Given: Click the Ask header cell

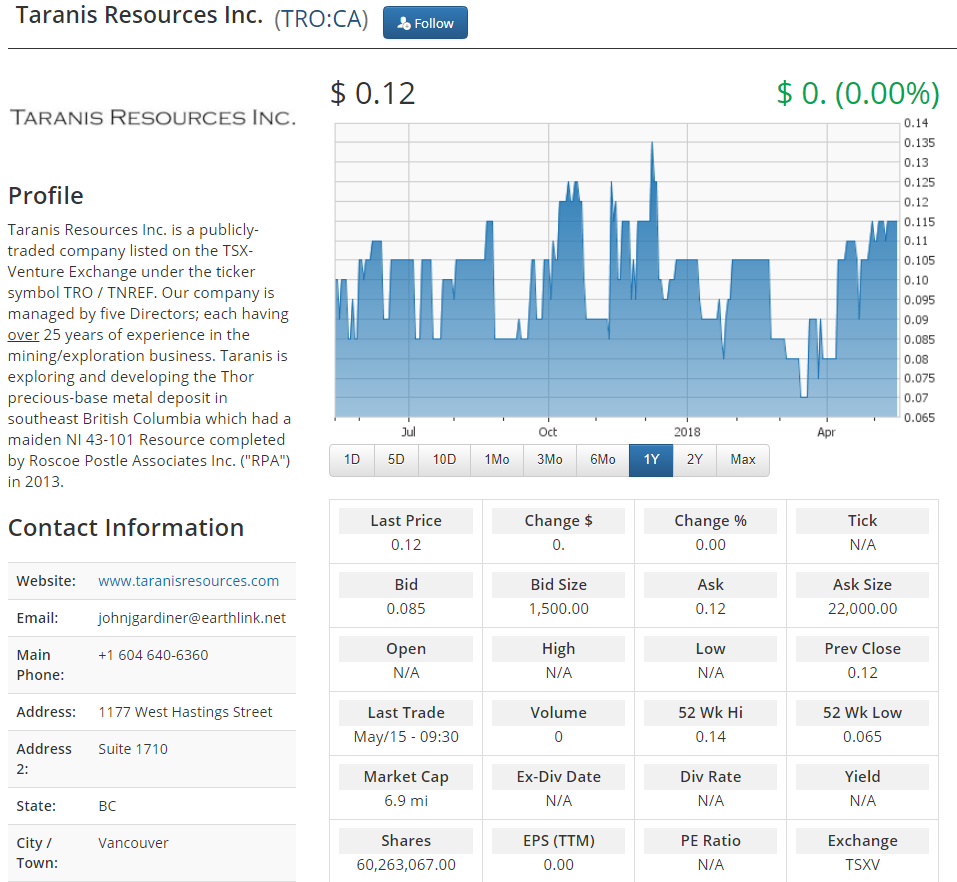Looking at the screenshot, I should click(x=710, y=585).
